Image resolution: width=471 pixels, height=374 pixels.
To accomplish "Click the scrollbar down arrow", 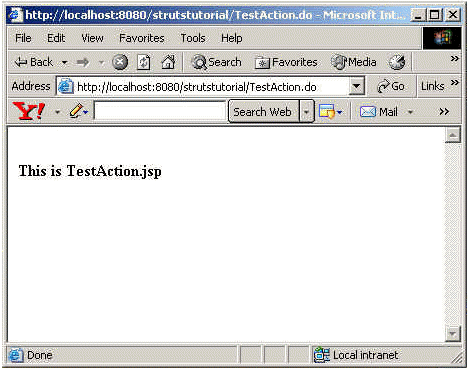I will click(x=453, y=333).
